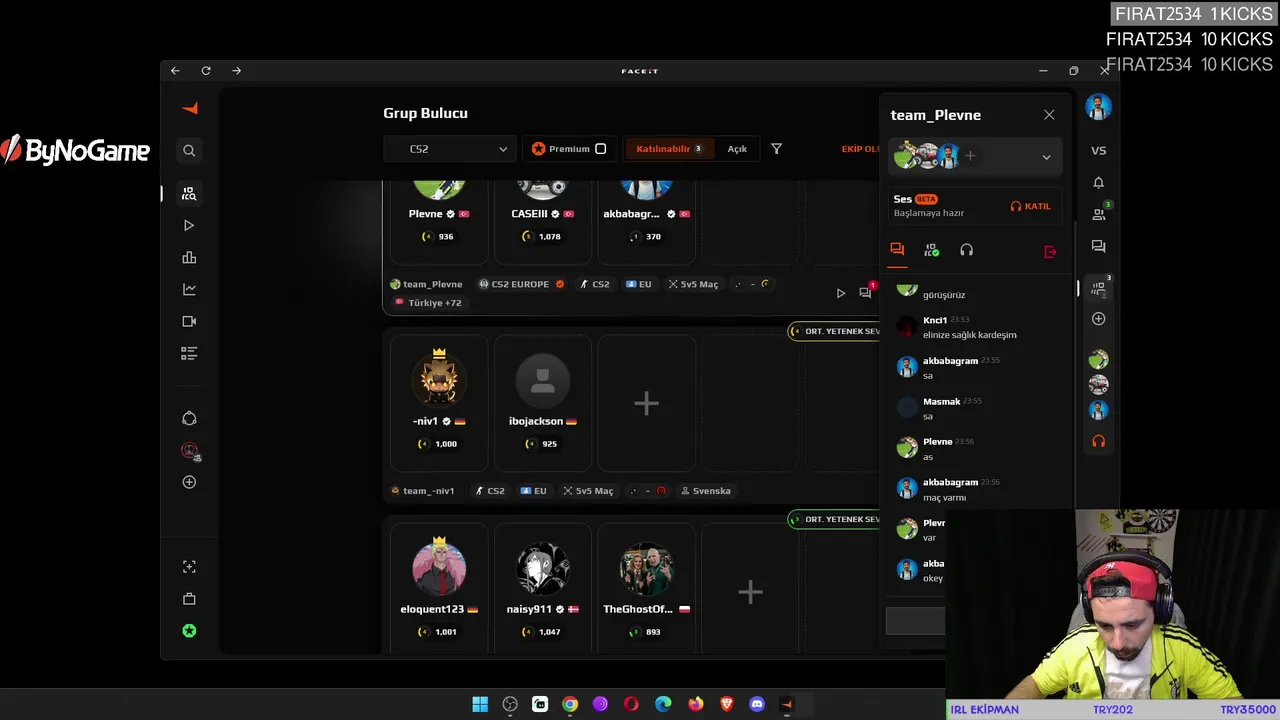
Task: Join empty slot on eloquent123's team card
Action: point(750,592)
